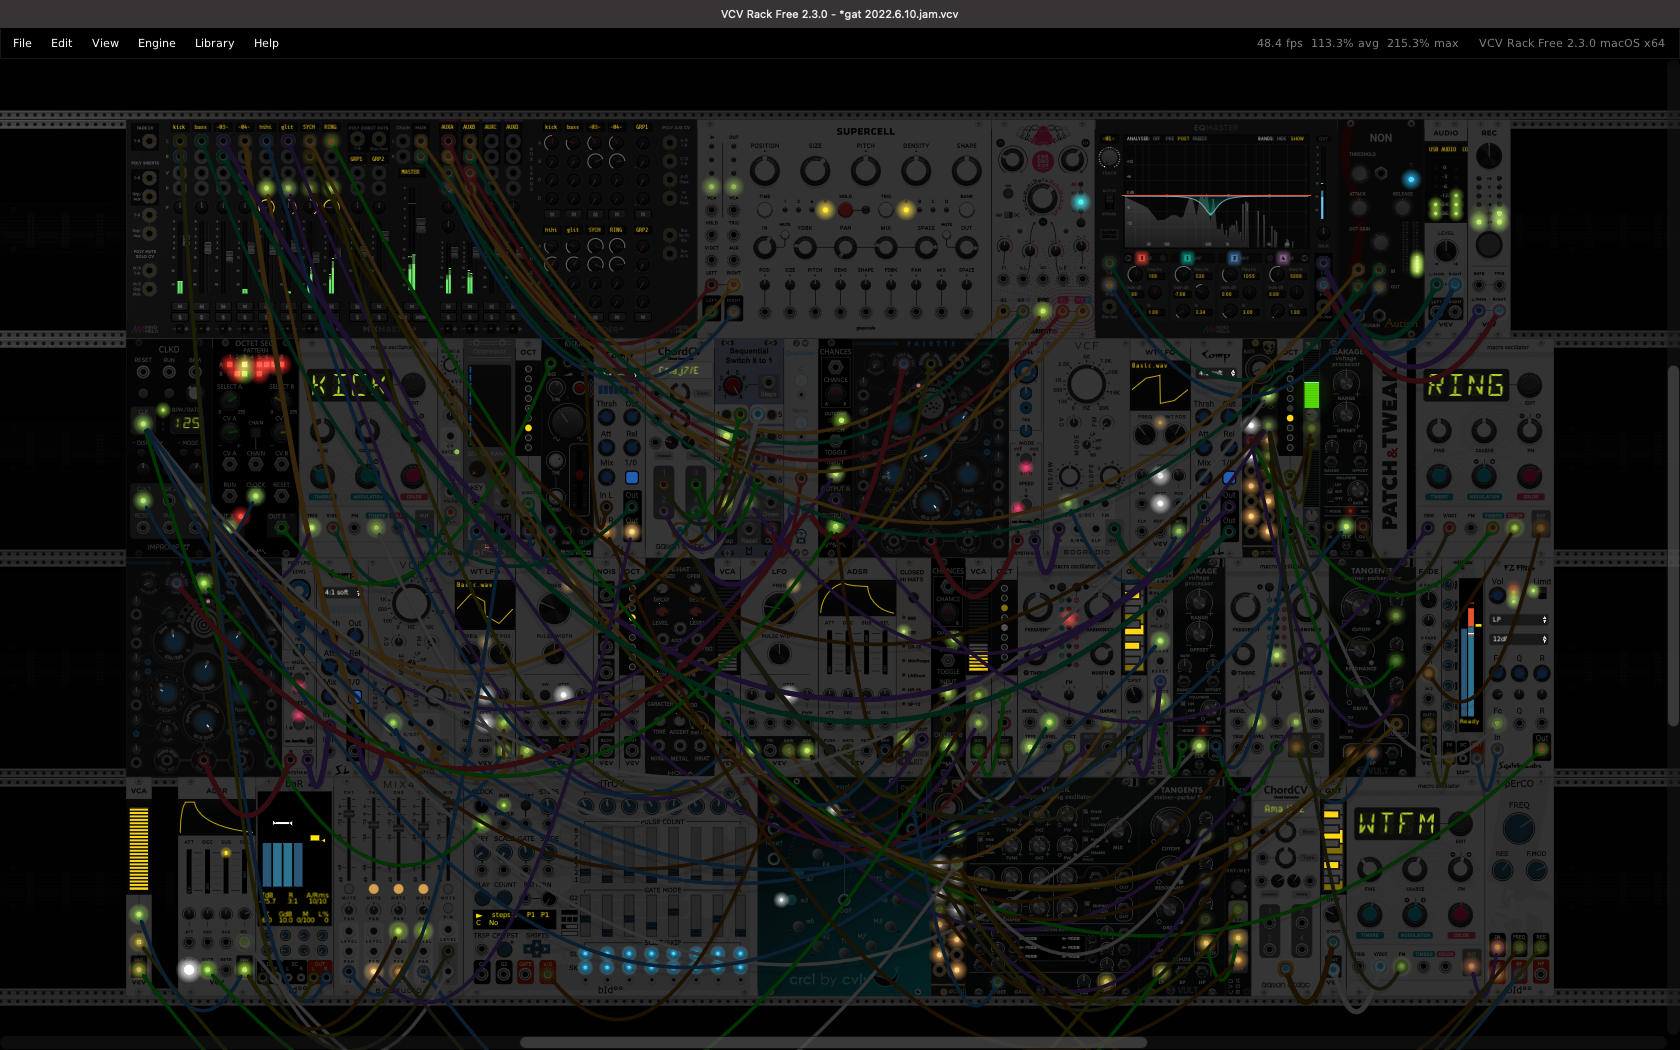
Task: Open the LP filter type dropdown
Action: 1519,619
